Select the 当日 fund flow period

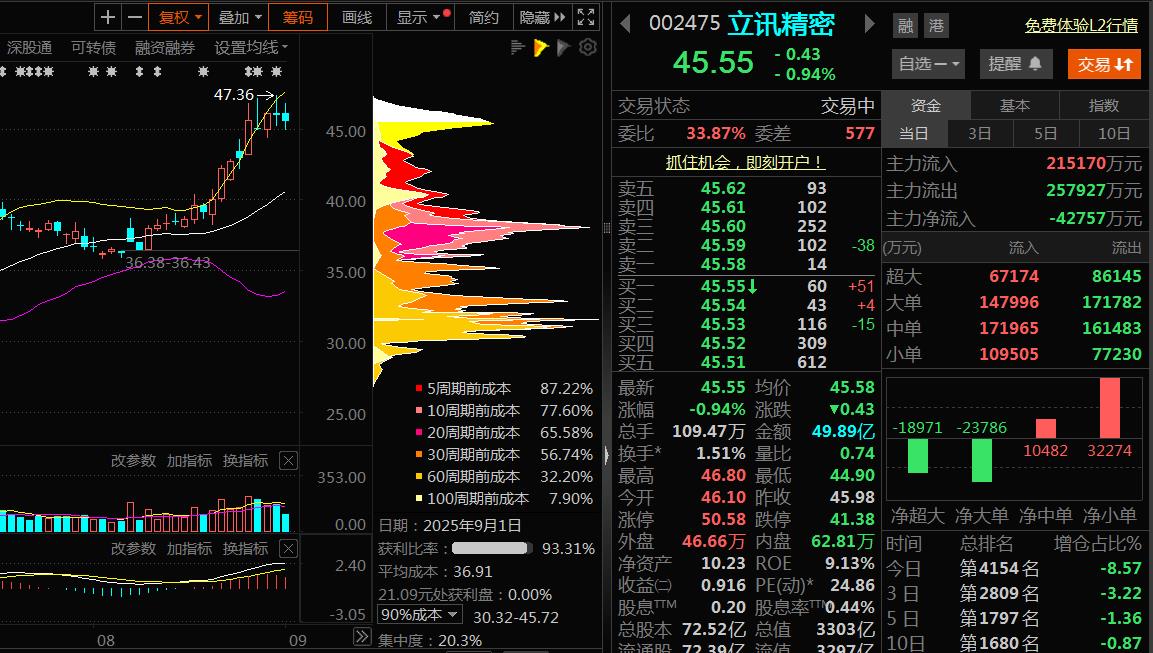(914, 133)
